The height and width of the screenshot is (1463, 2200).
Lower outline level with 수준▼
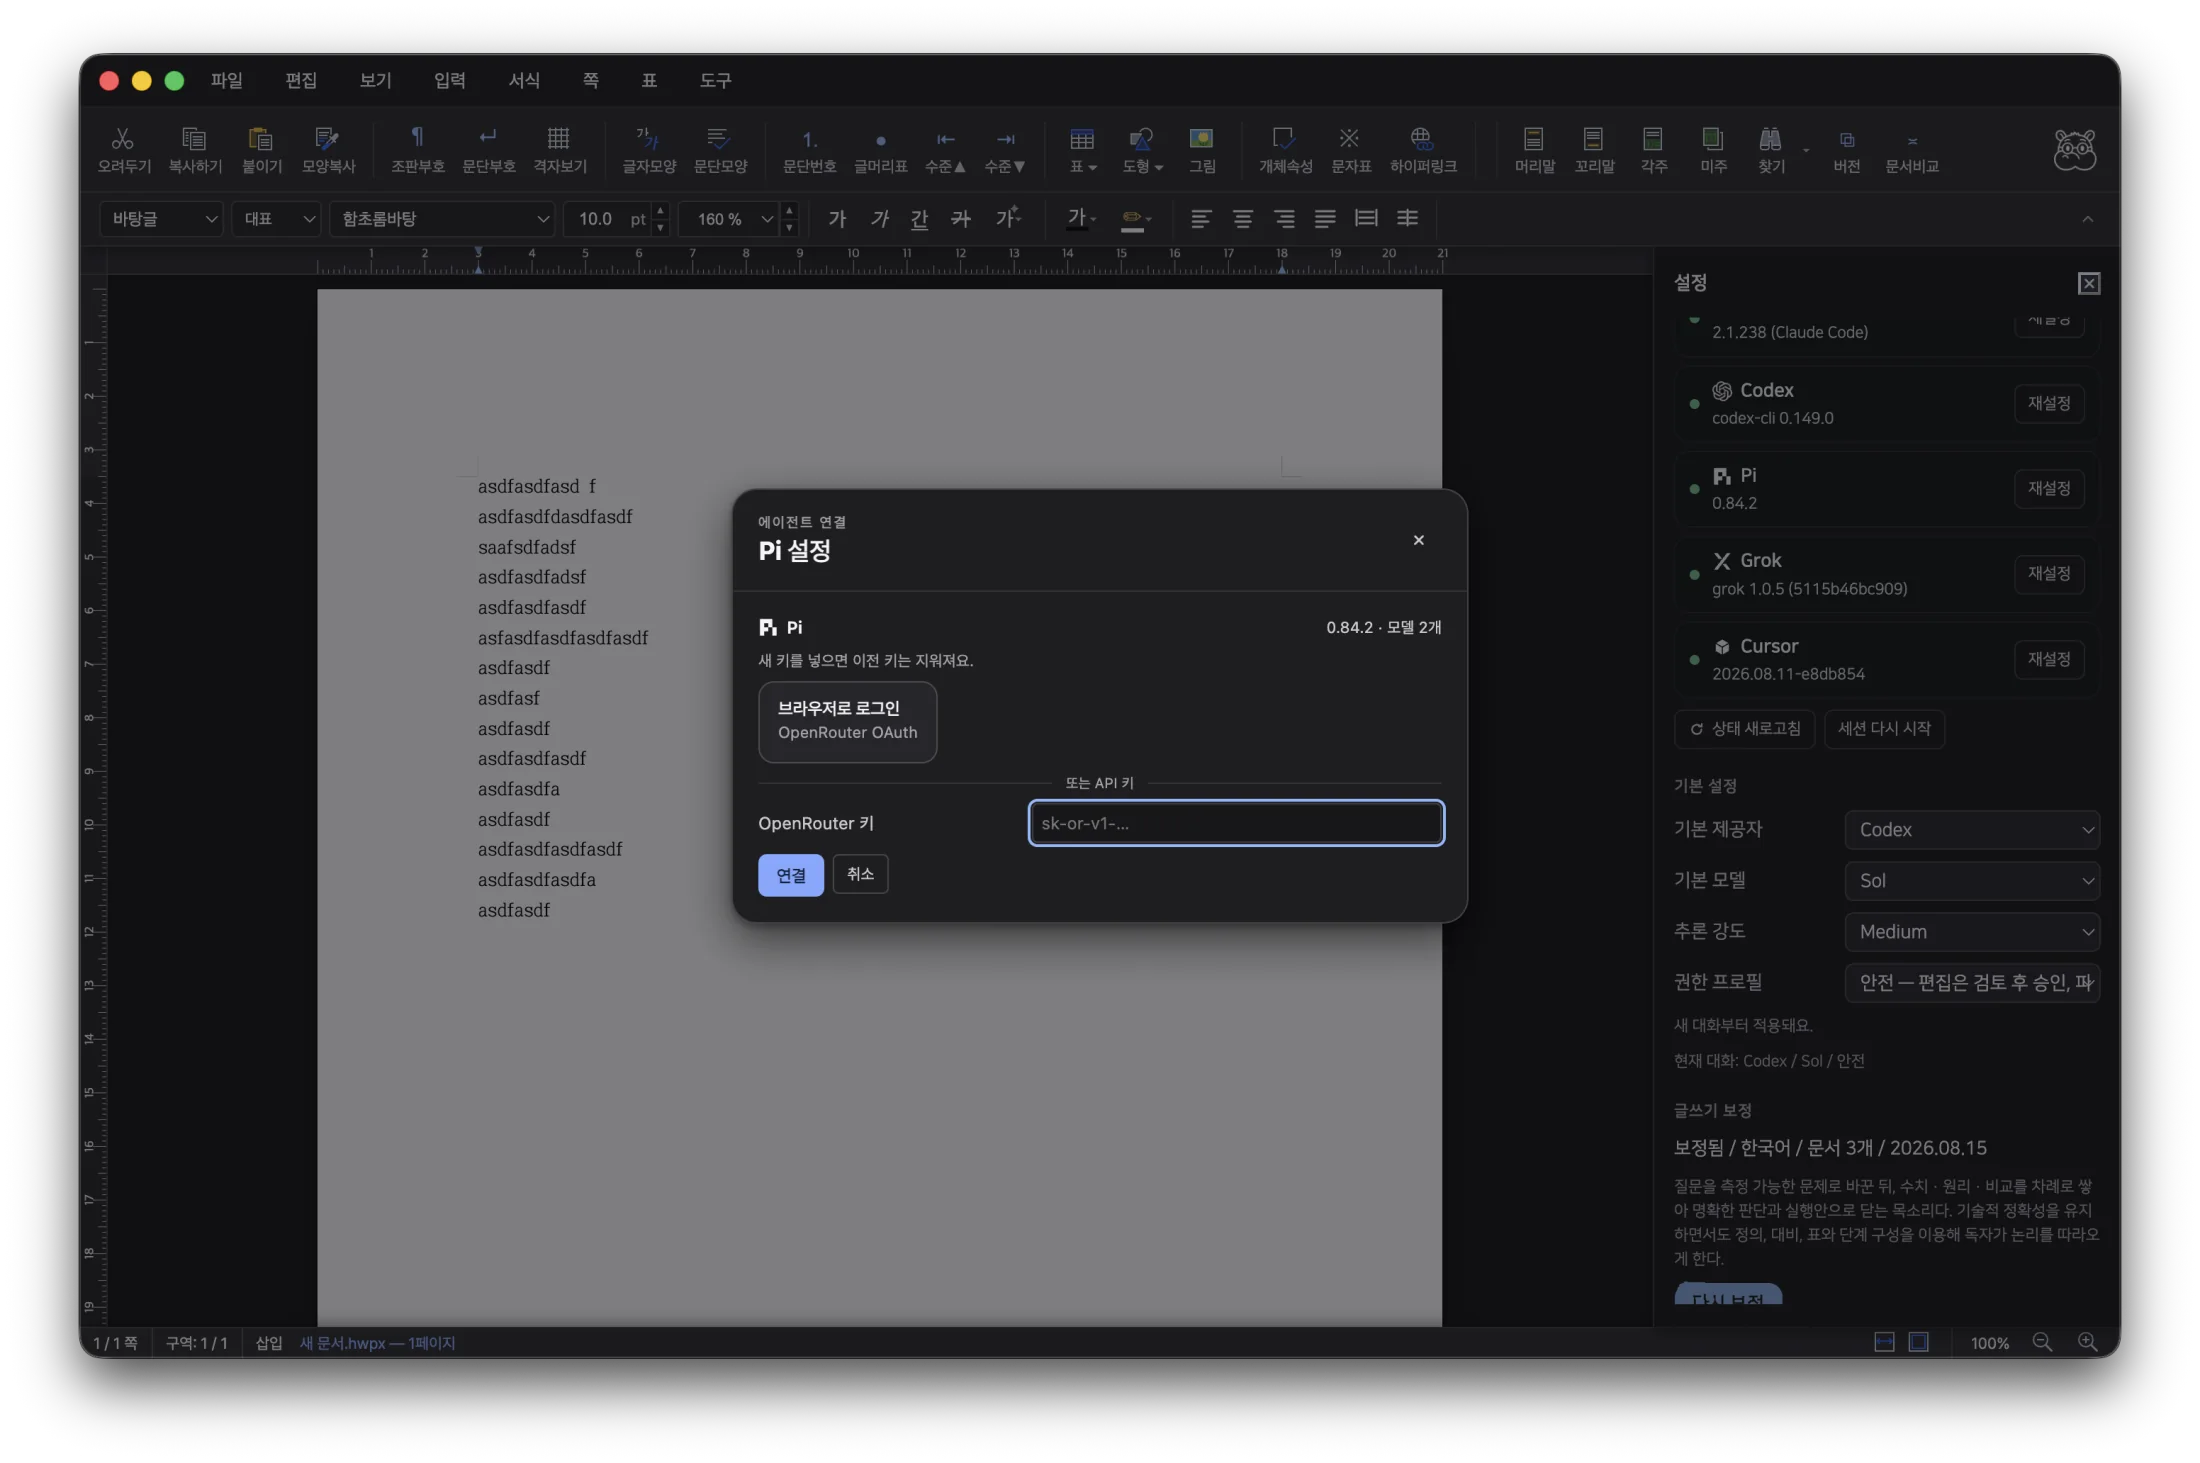click(x=1005, y=148)
